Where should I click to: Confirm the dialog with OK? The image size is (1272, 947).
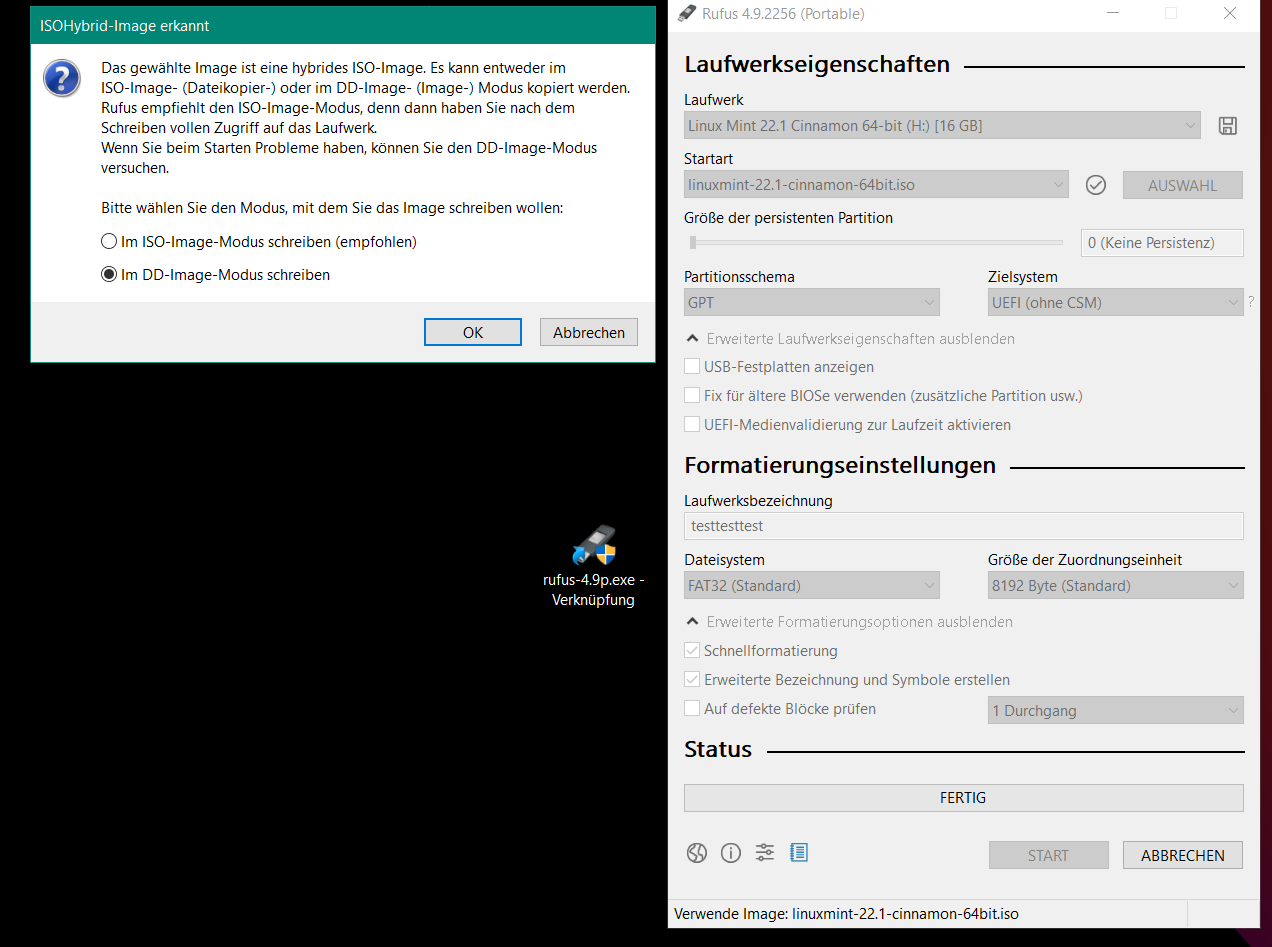(473, 332)
